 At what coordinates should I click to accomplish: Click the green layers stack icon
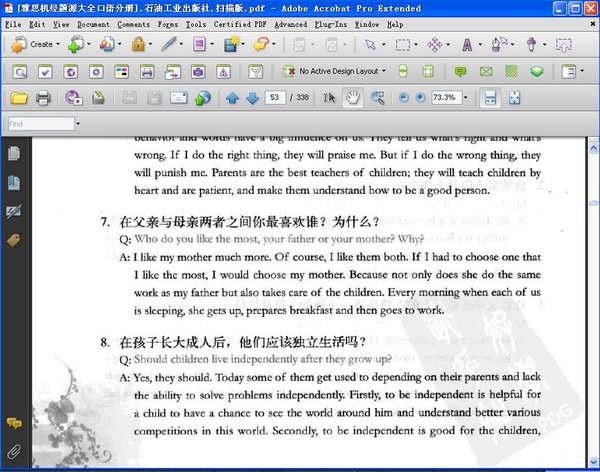coord(537,72)
